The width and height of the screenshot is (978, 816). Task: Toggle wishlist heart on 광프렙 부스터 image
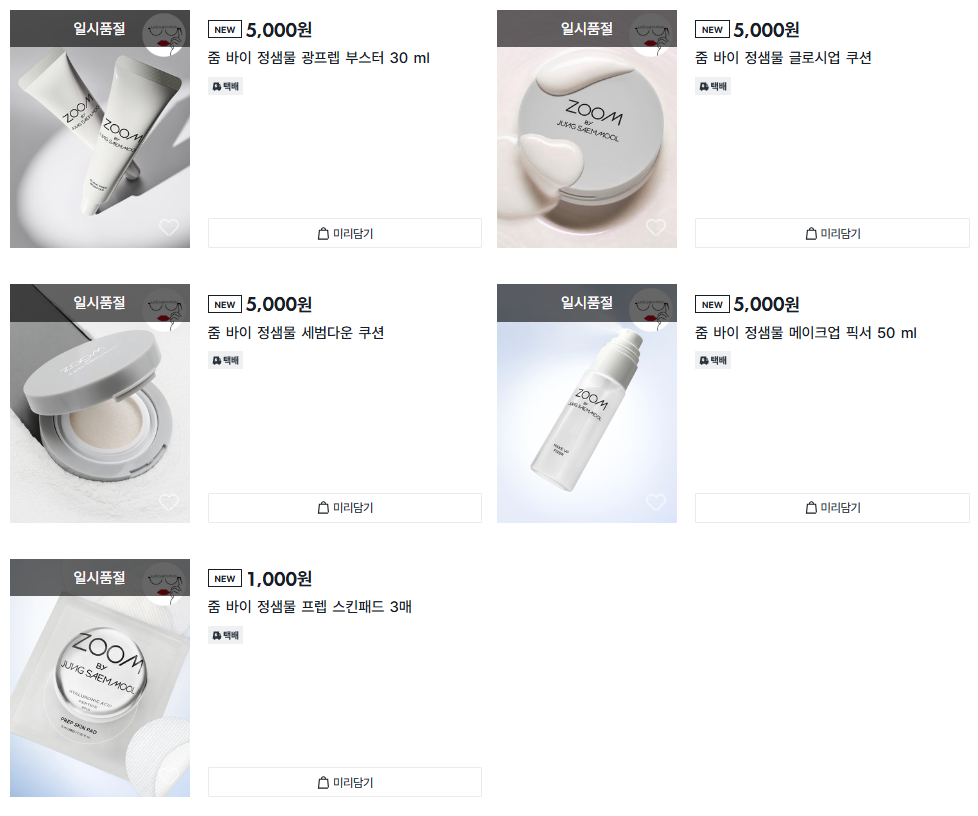(x=168, y=227)
